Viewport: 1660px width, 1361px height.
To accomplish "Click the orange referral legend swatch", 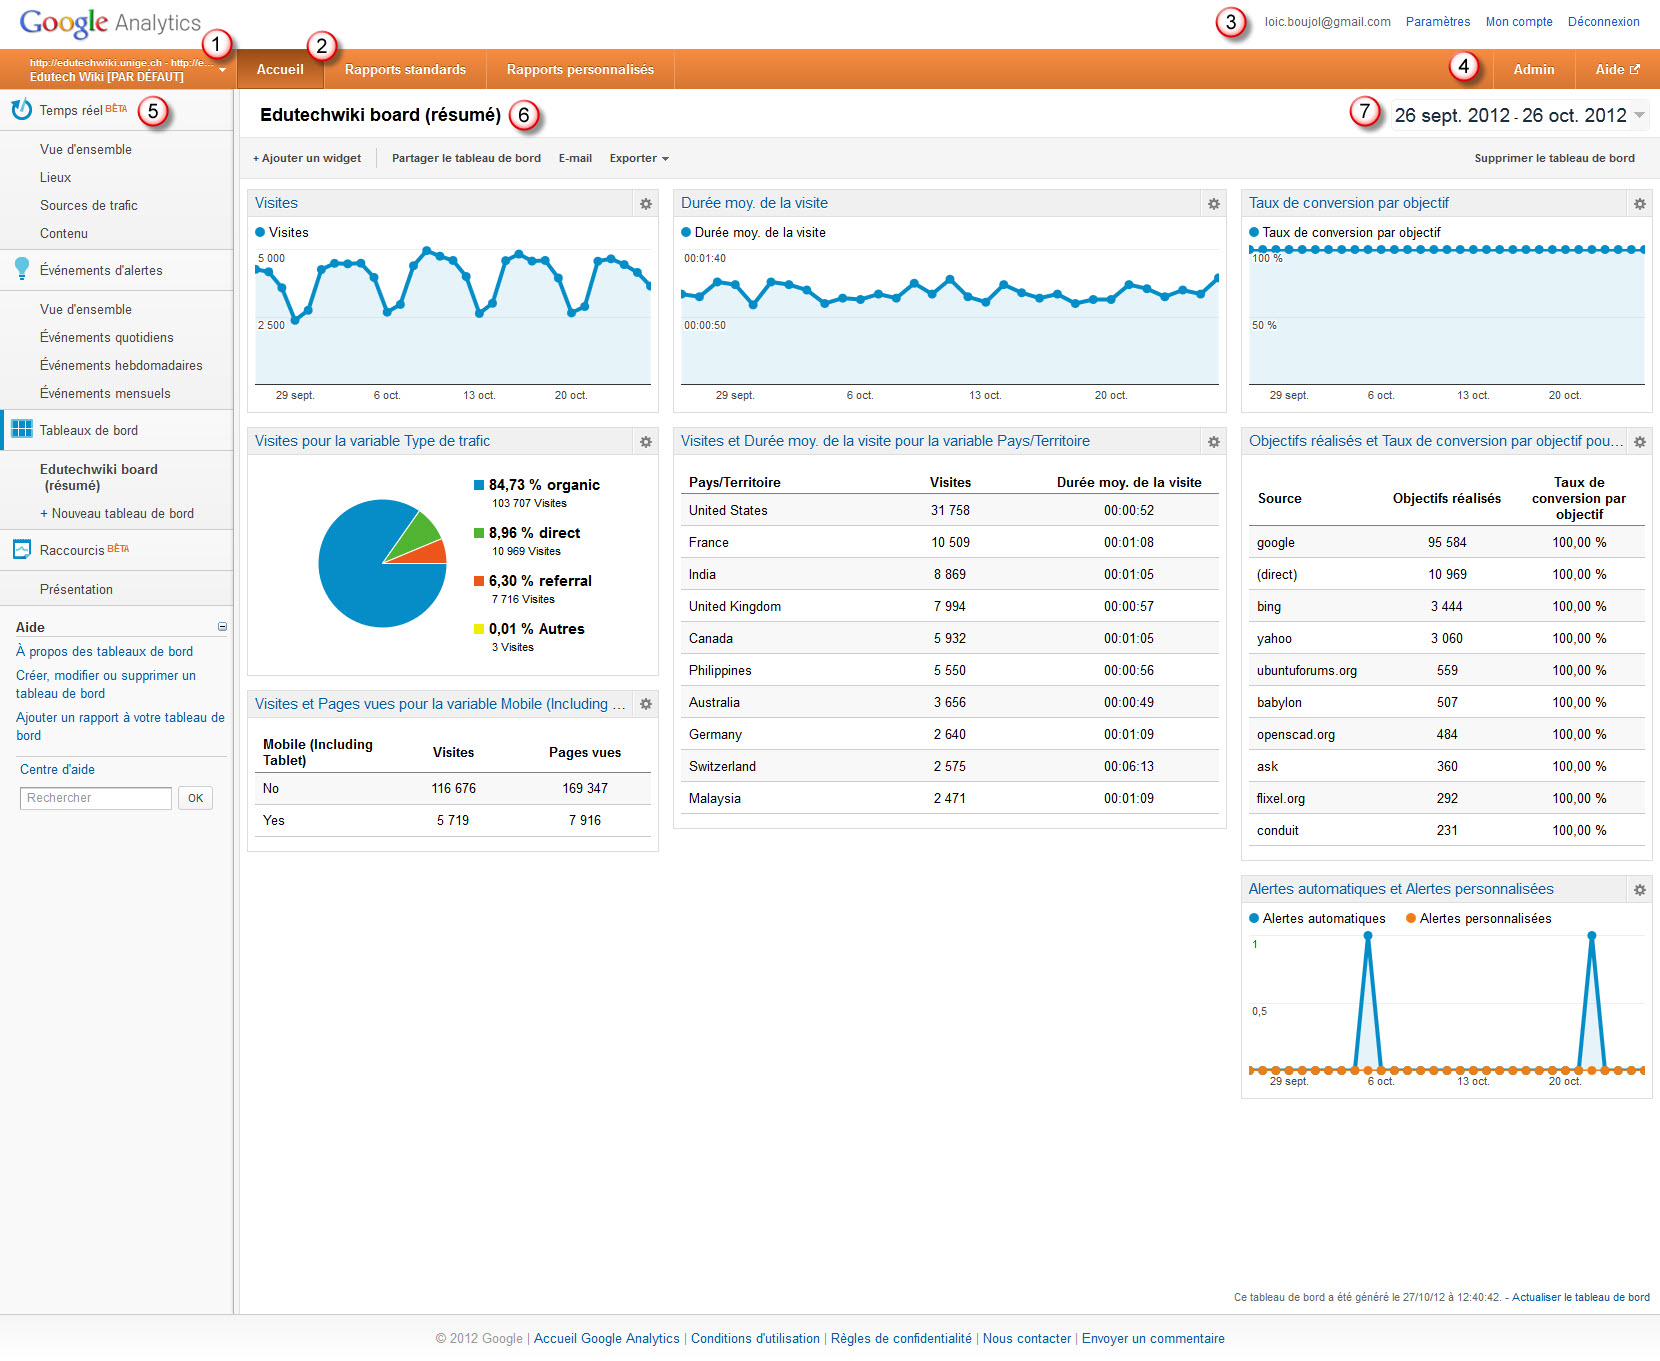I will (479, 581).
